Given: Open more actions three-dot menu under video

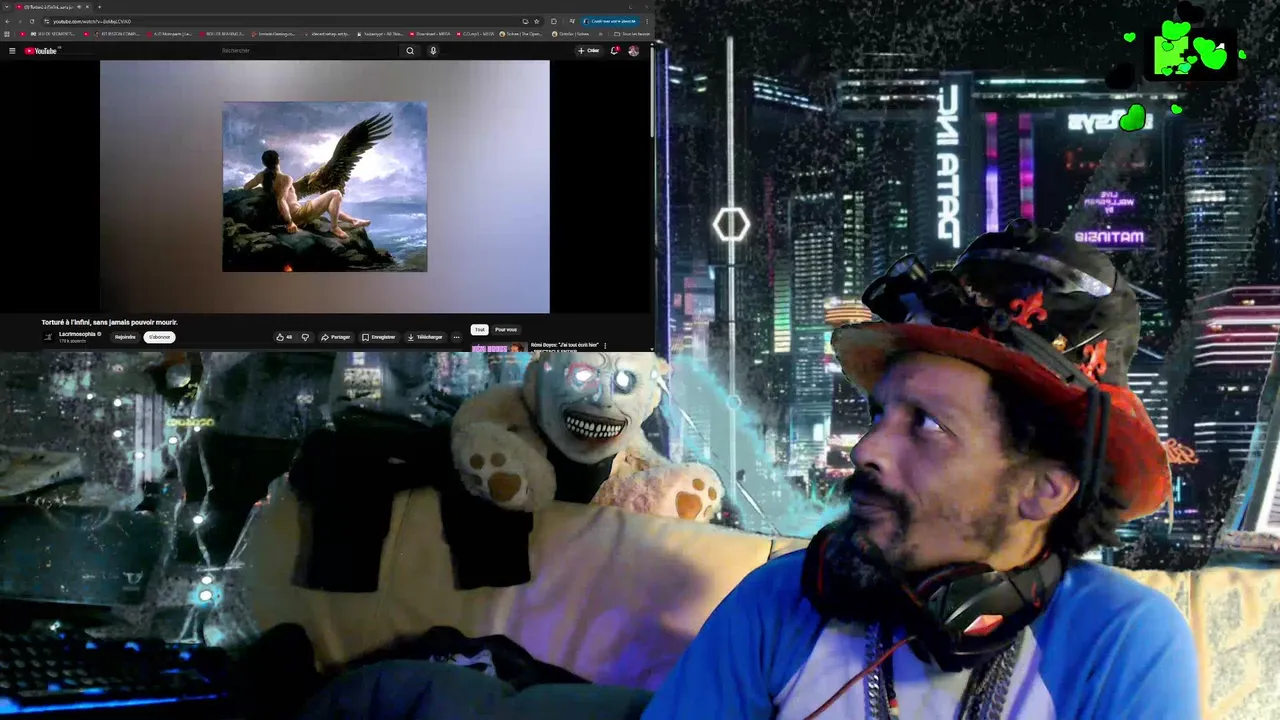Looking at the screenshot, I should click(x=456, y=337).
